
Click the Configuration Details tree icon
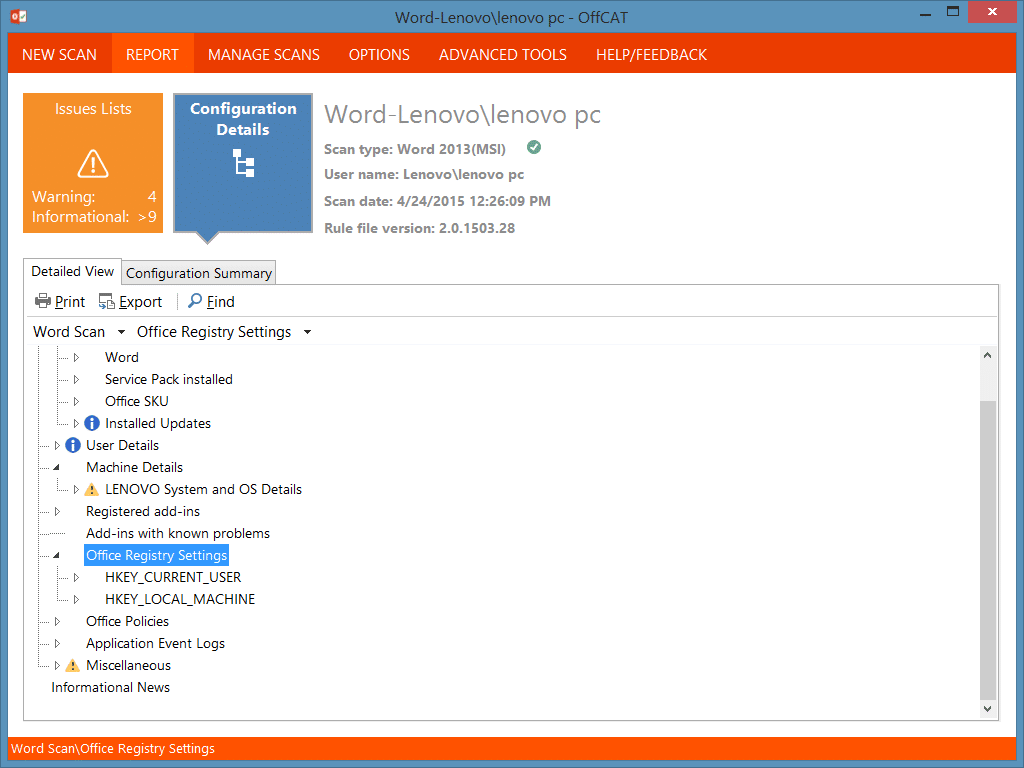242,165
